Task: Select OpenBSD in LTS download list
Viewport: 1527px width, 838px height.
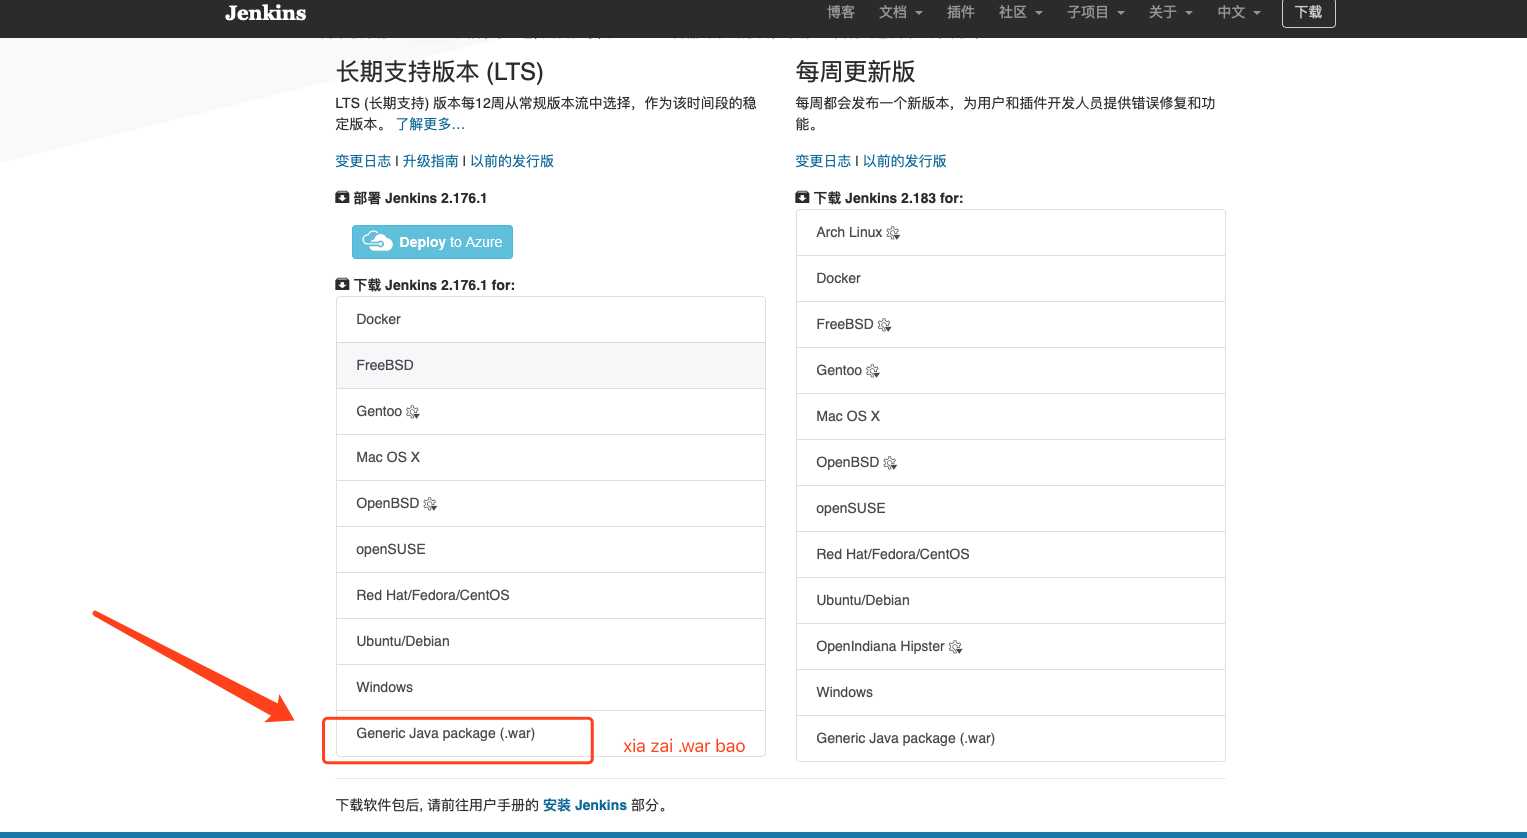Action: coord(551,503)
